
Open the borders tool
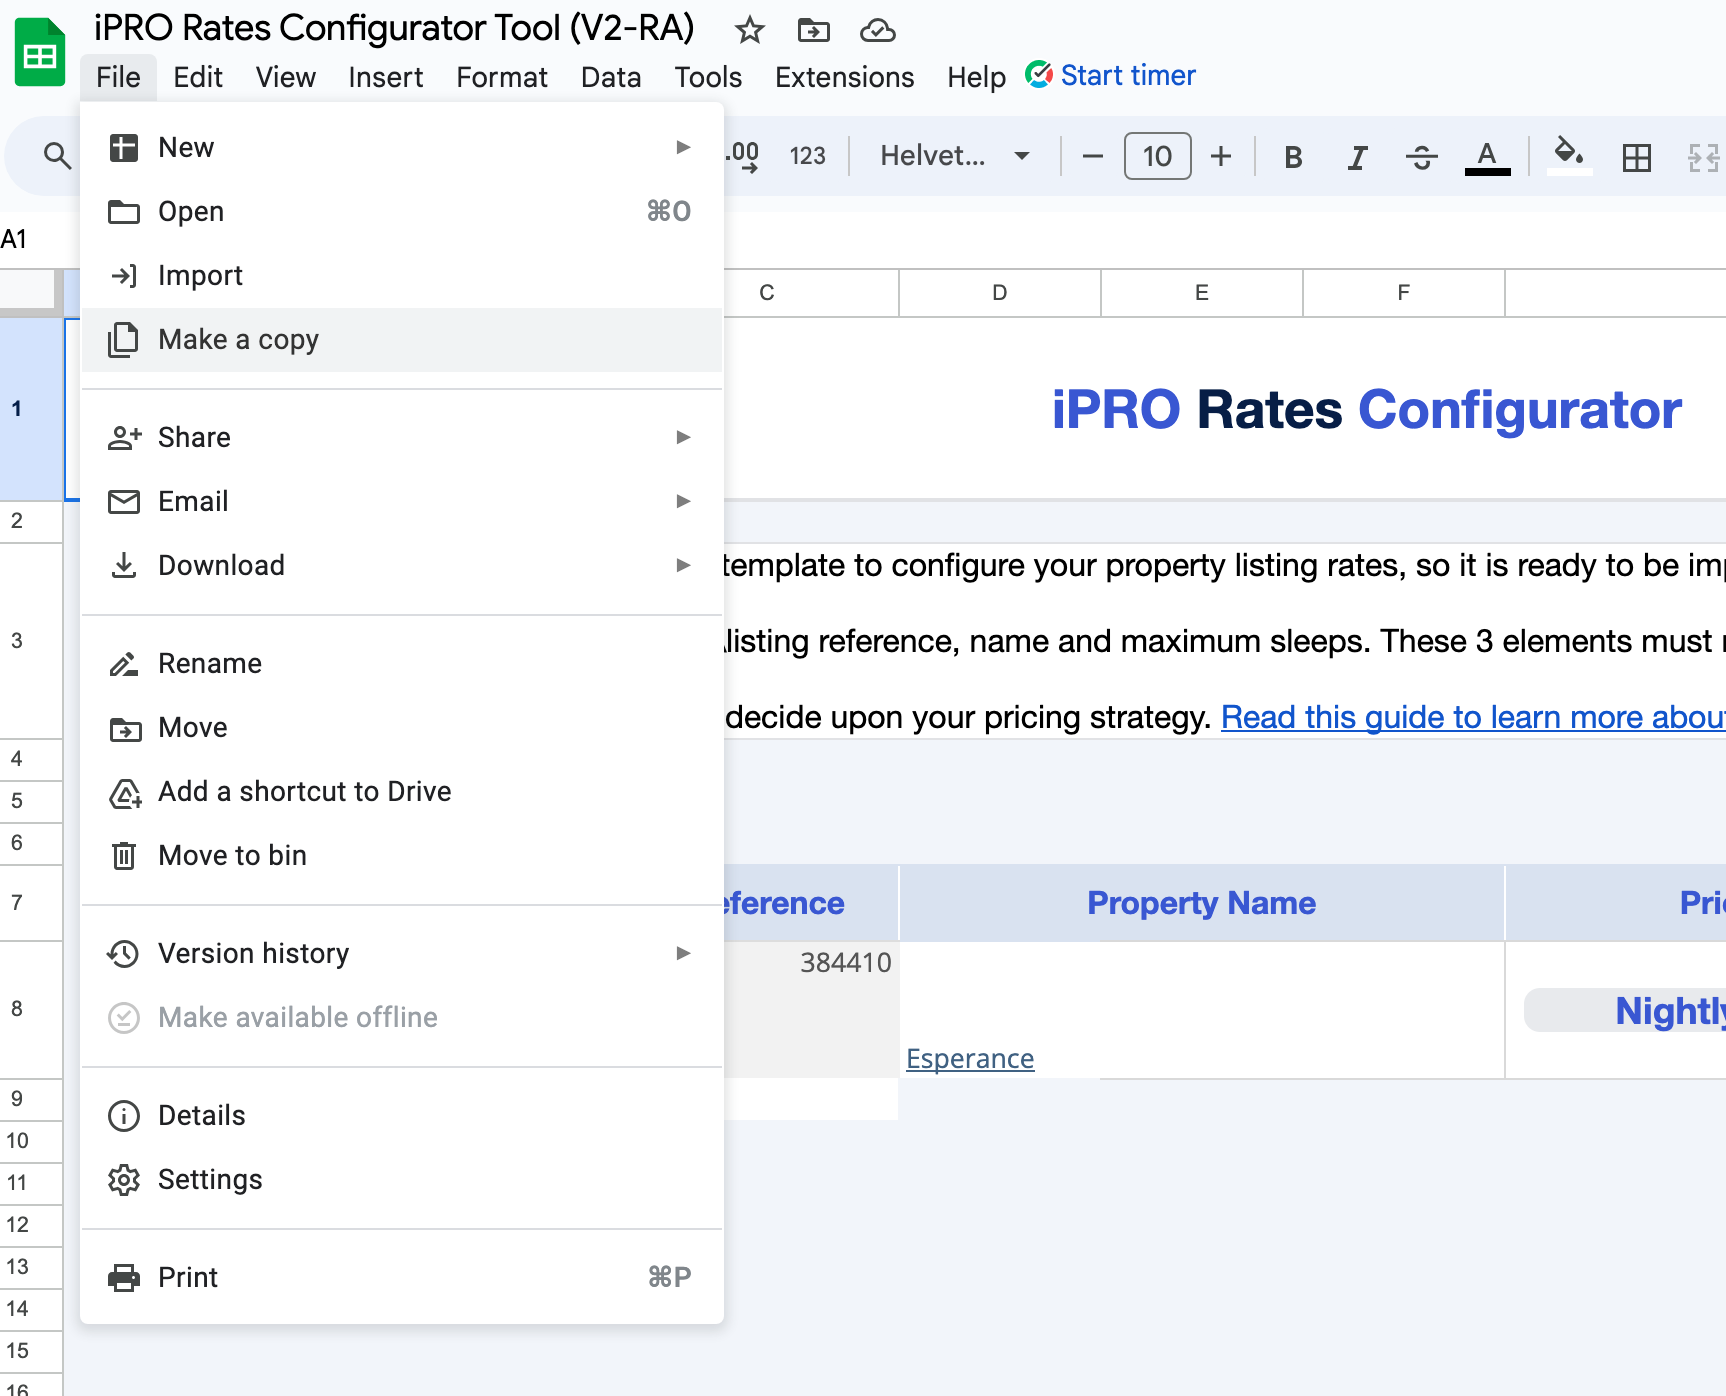pyautogui.click(x=1636, y=157)
